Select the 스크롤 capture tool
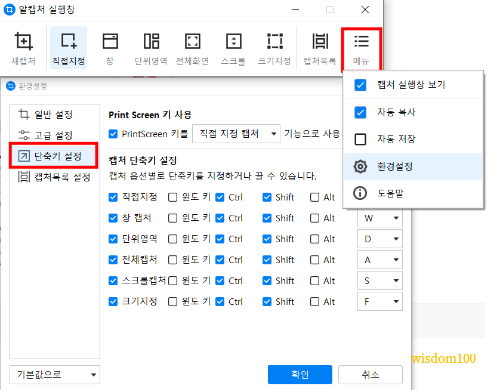 233,48
